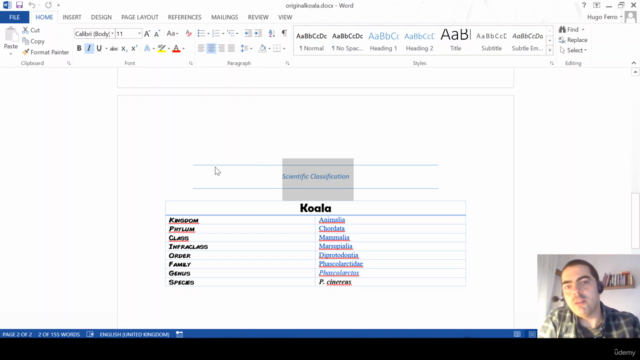Open the Paragraph dialog launcher
Viewport: 640px width, 360px height.
(287, 63)
